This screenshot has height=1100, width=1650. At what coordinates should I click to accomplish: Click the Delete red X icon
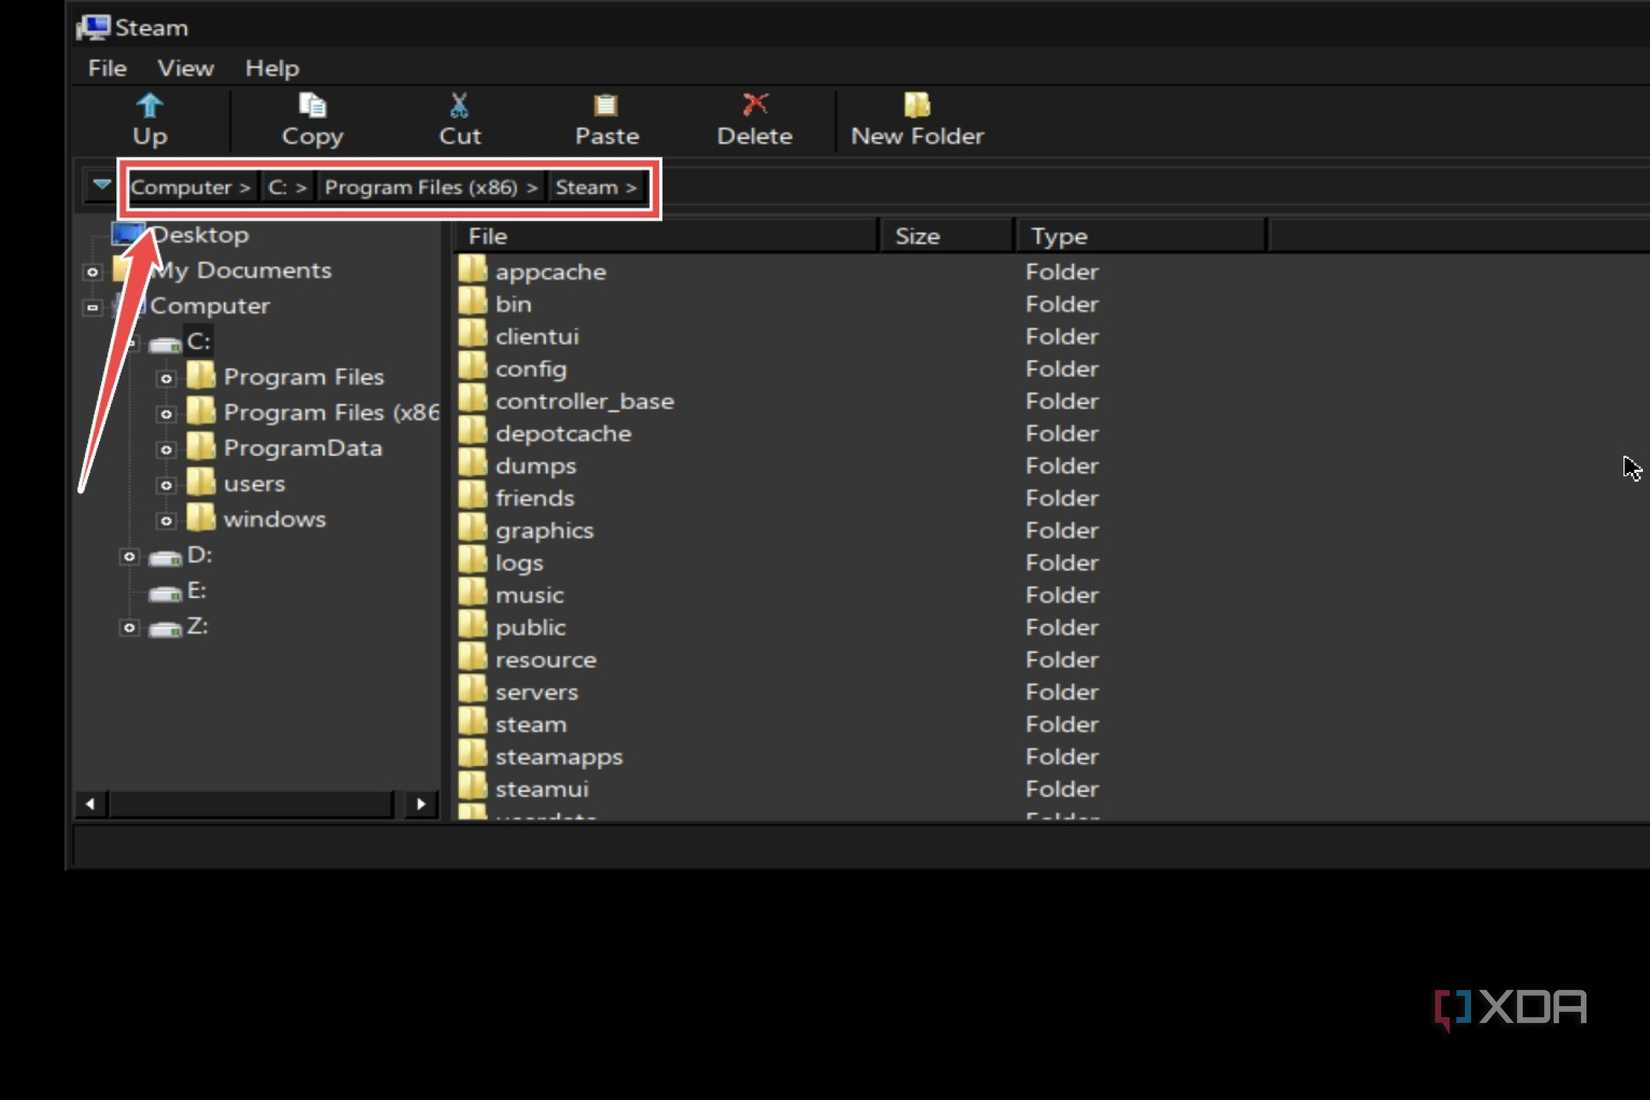pos(755,104)
